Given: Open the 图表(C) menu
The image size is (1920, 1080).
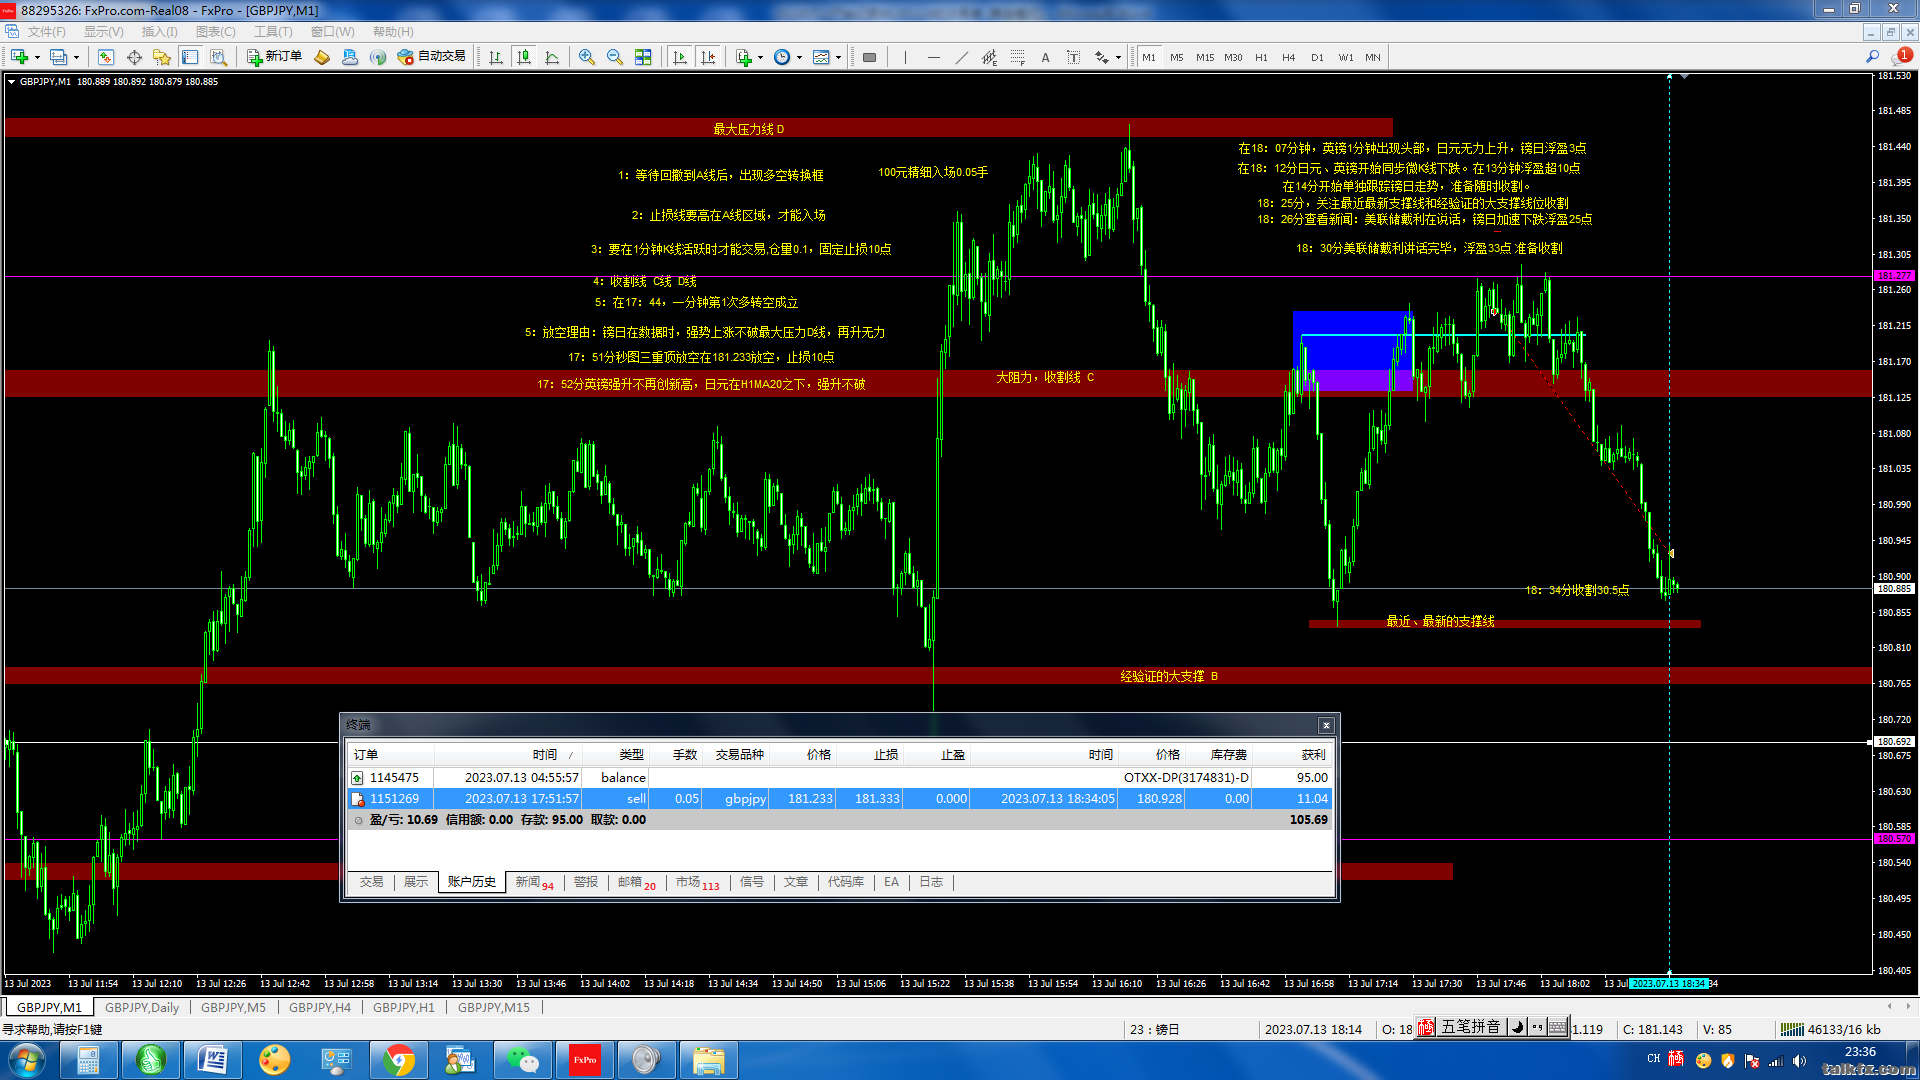Looking at the screenshot, I should [216, 32].
